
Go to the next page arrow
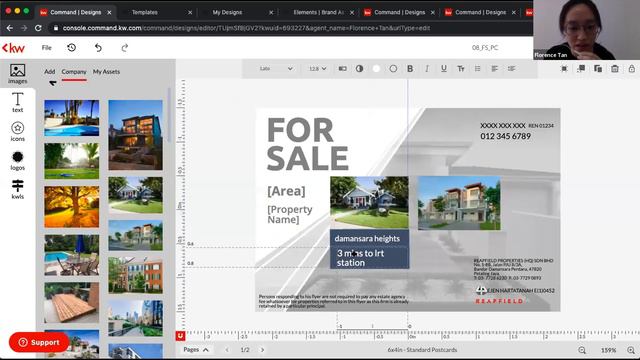click(x=262, y=350)
